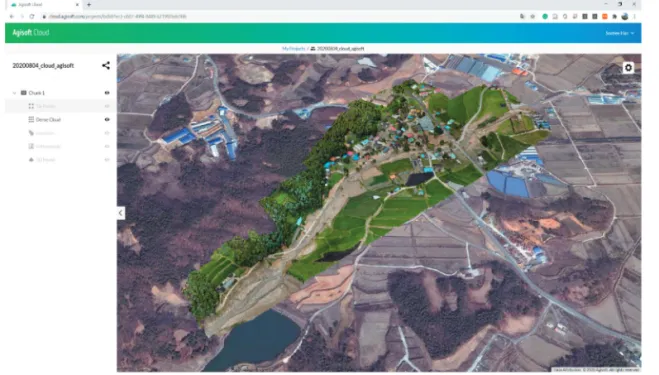Go forward in the browser
This screenshot has height=375, width=659.
click(22, 16)
